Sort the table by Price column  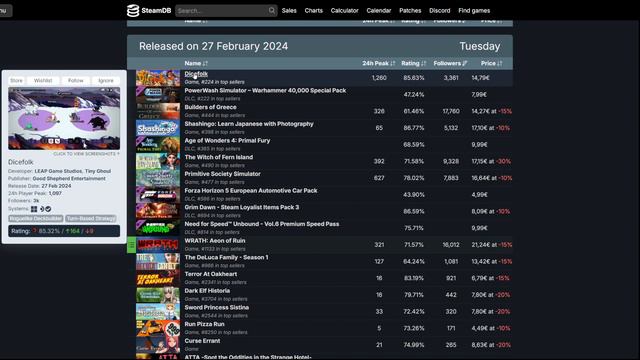491,63
